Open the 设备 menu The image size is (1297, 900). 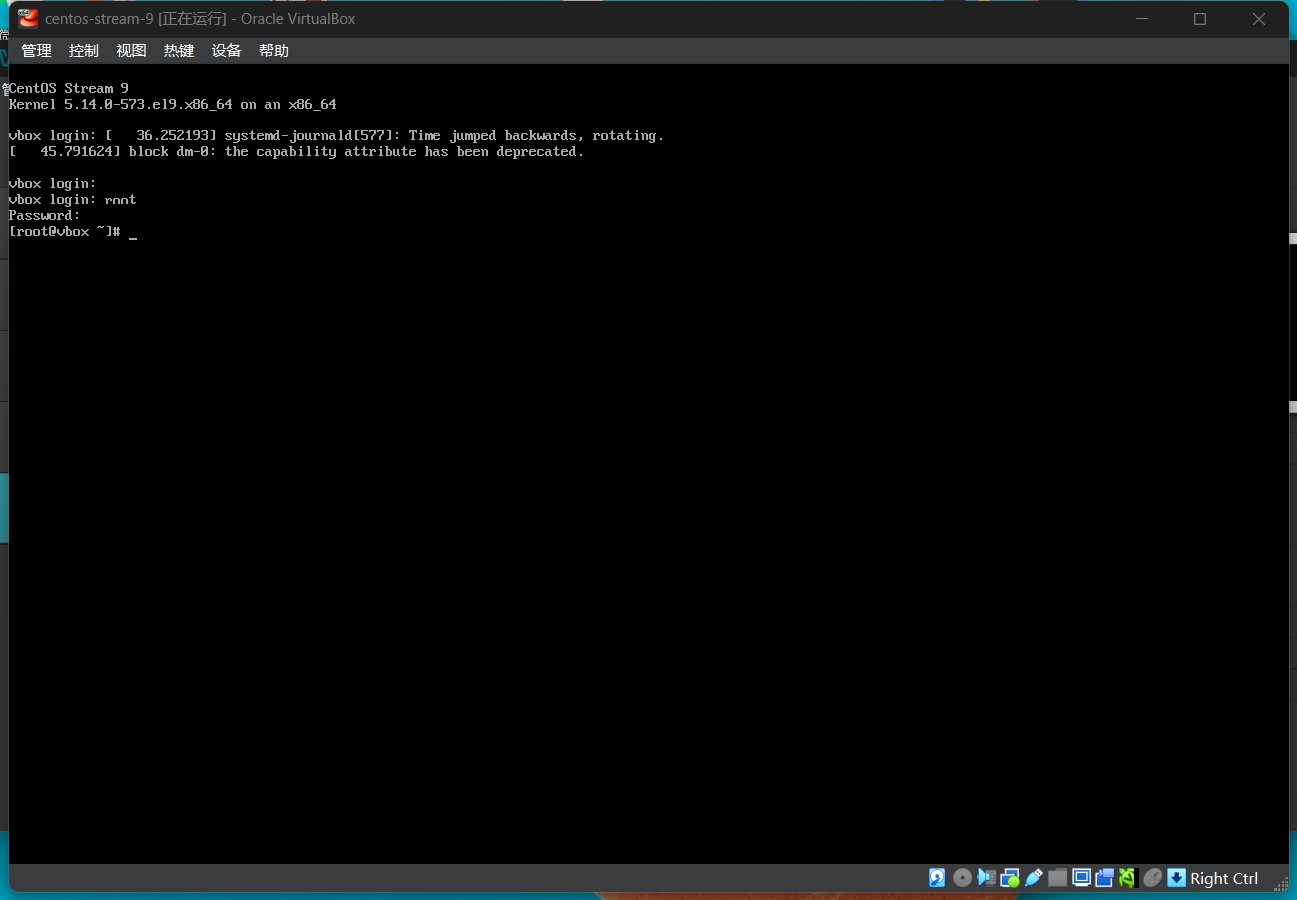[227, 51]
